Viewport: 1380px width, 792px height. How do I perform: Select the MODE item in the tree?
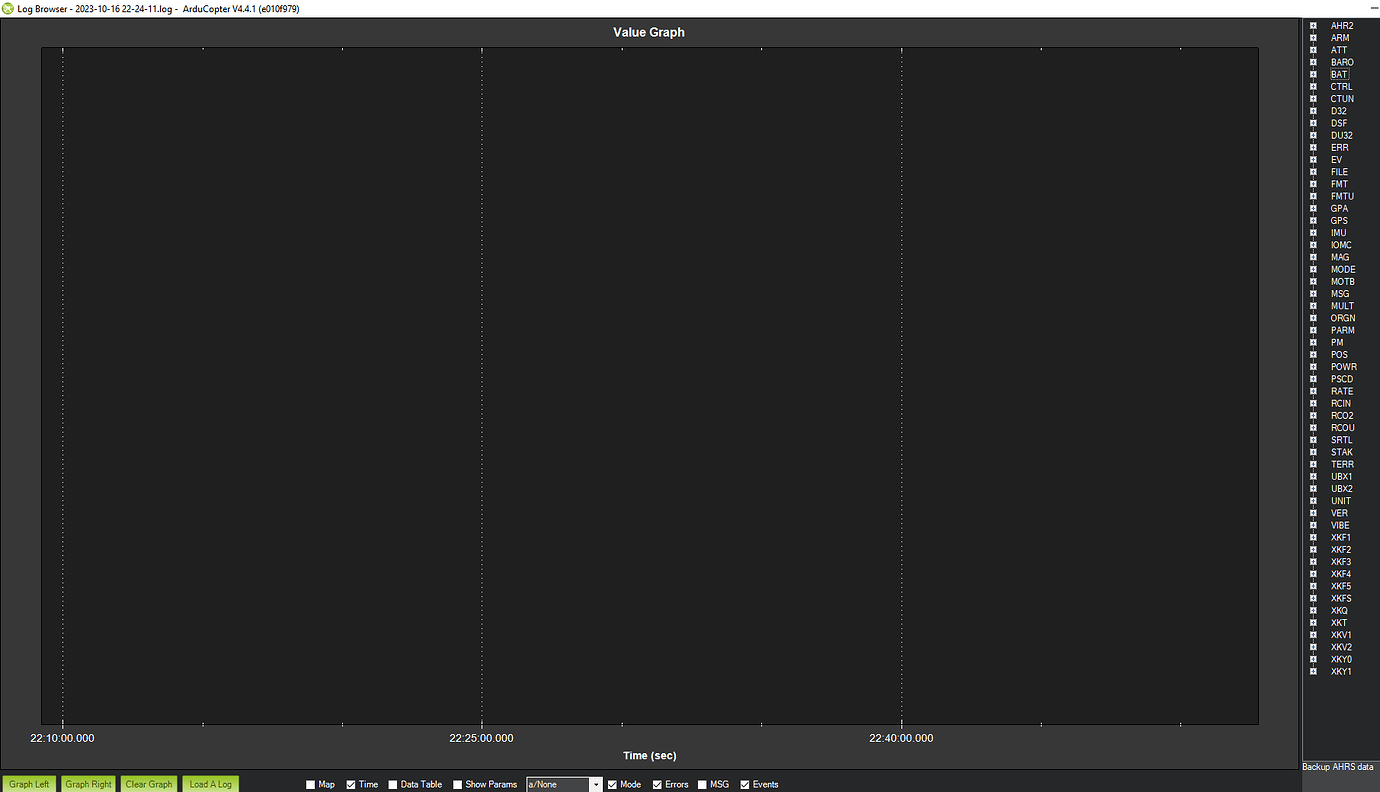tap(1342, 270)
